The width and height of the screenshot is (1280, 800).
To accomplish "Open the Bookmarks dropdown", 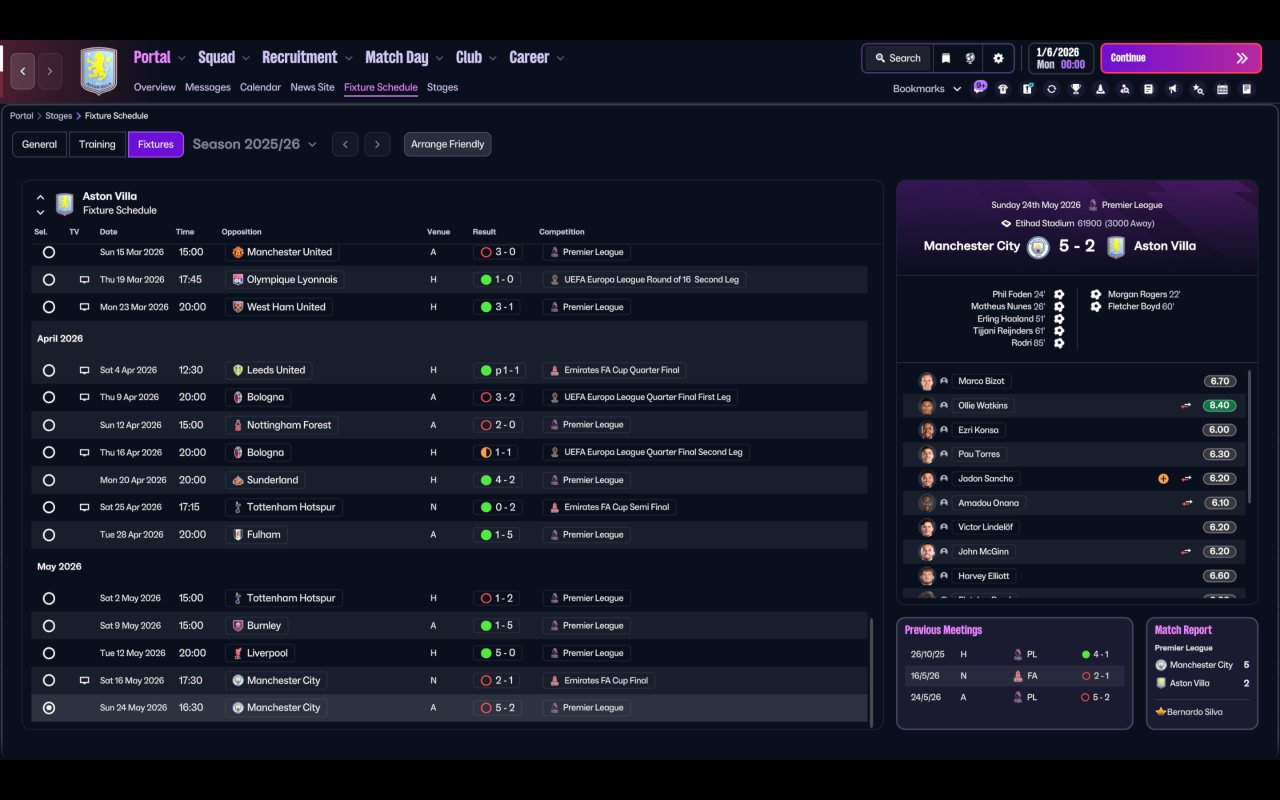I will 927,89.
